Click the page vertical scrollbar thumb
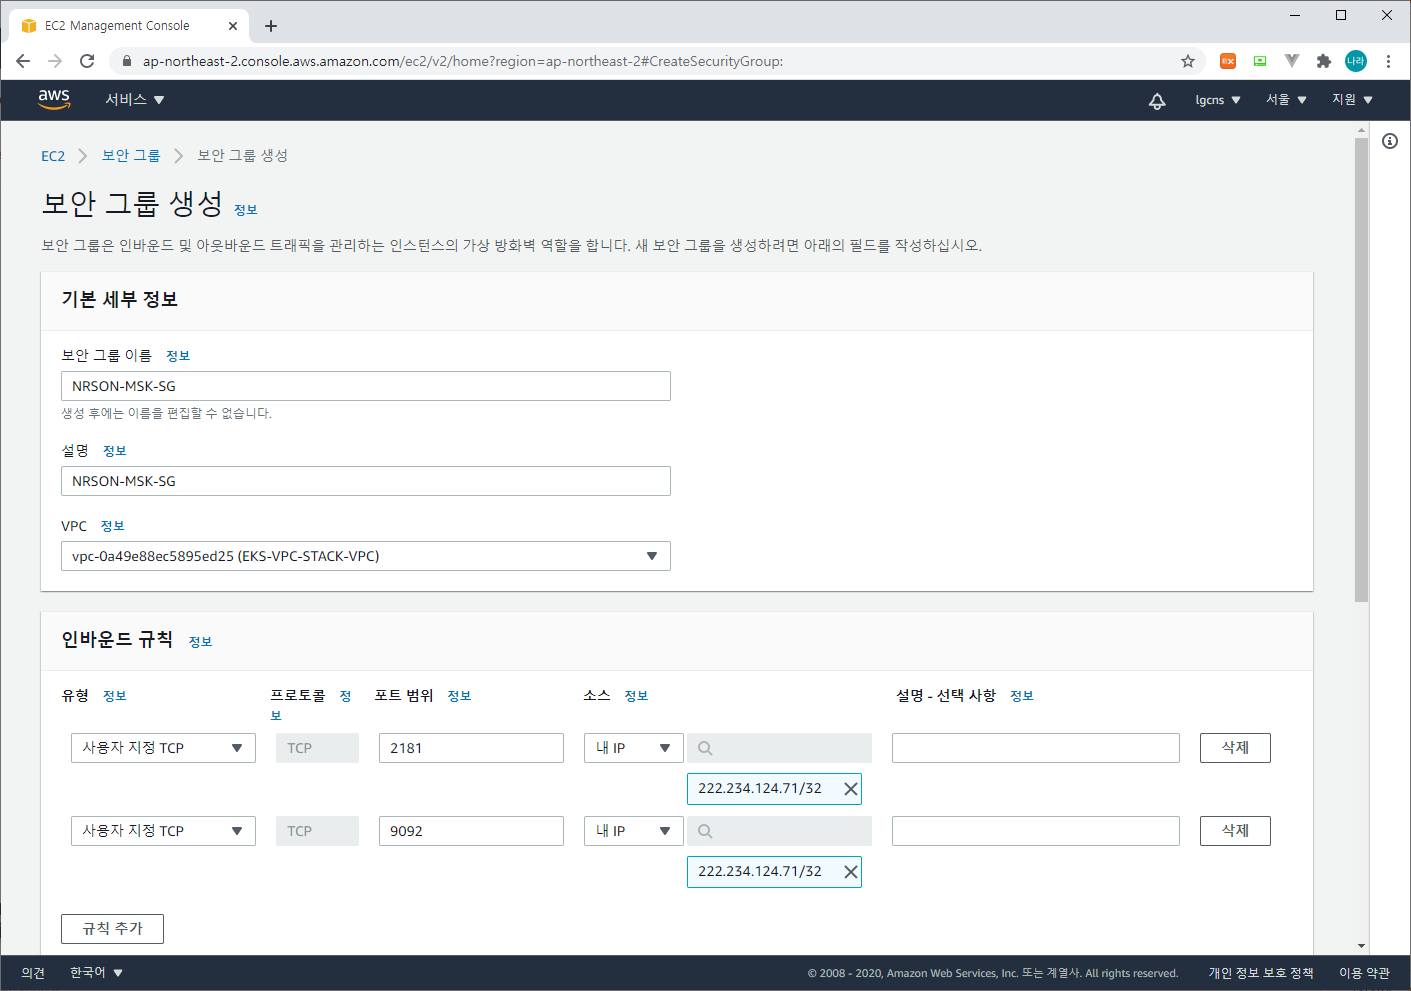Image resolution: width=1411 pixels, height=991 pixels. coord(1362,370)
